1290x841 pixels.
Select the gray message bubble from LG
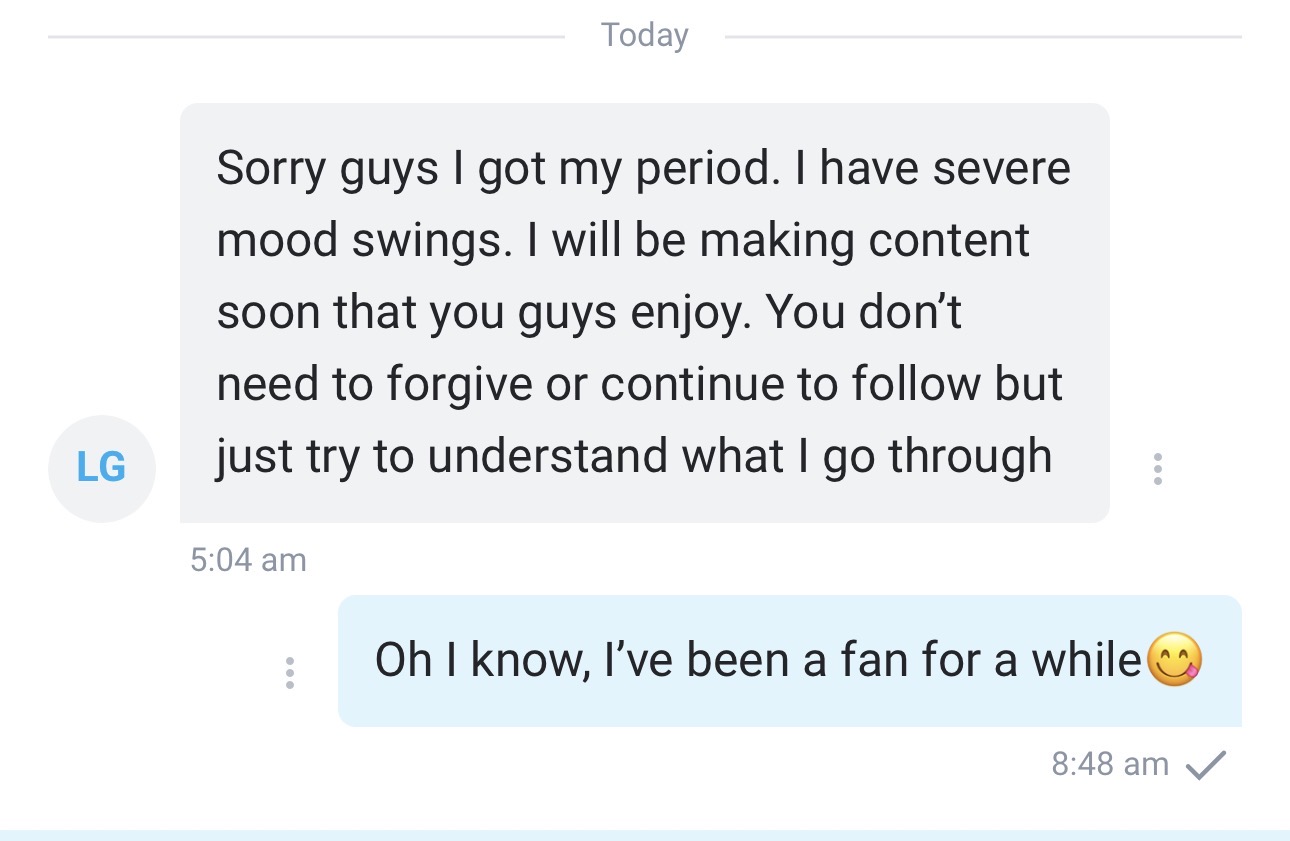[644, 312]
